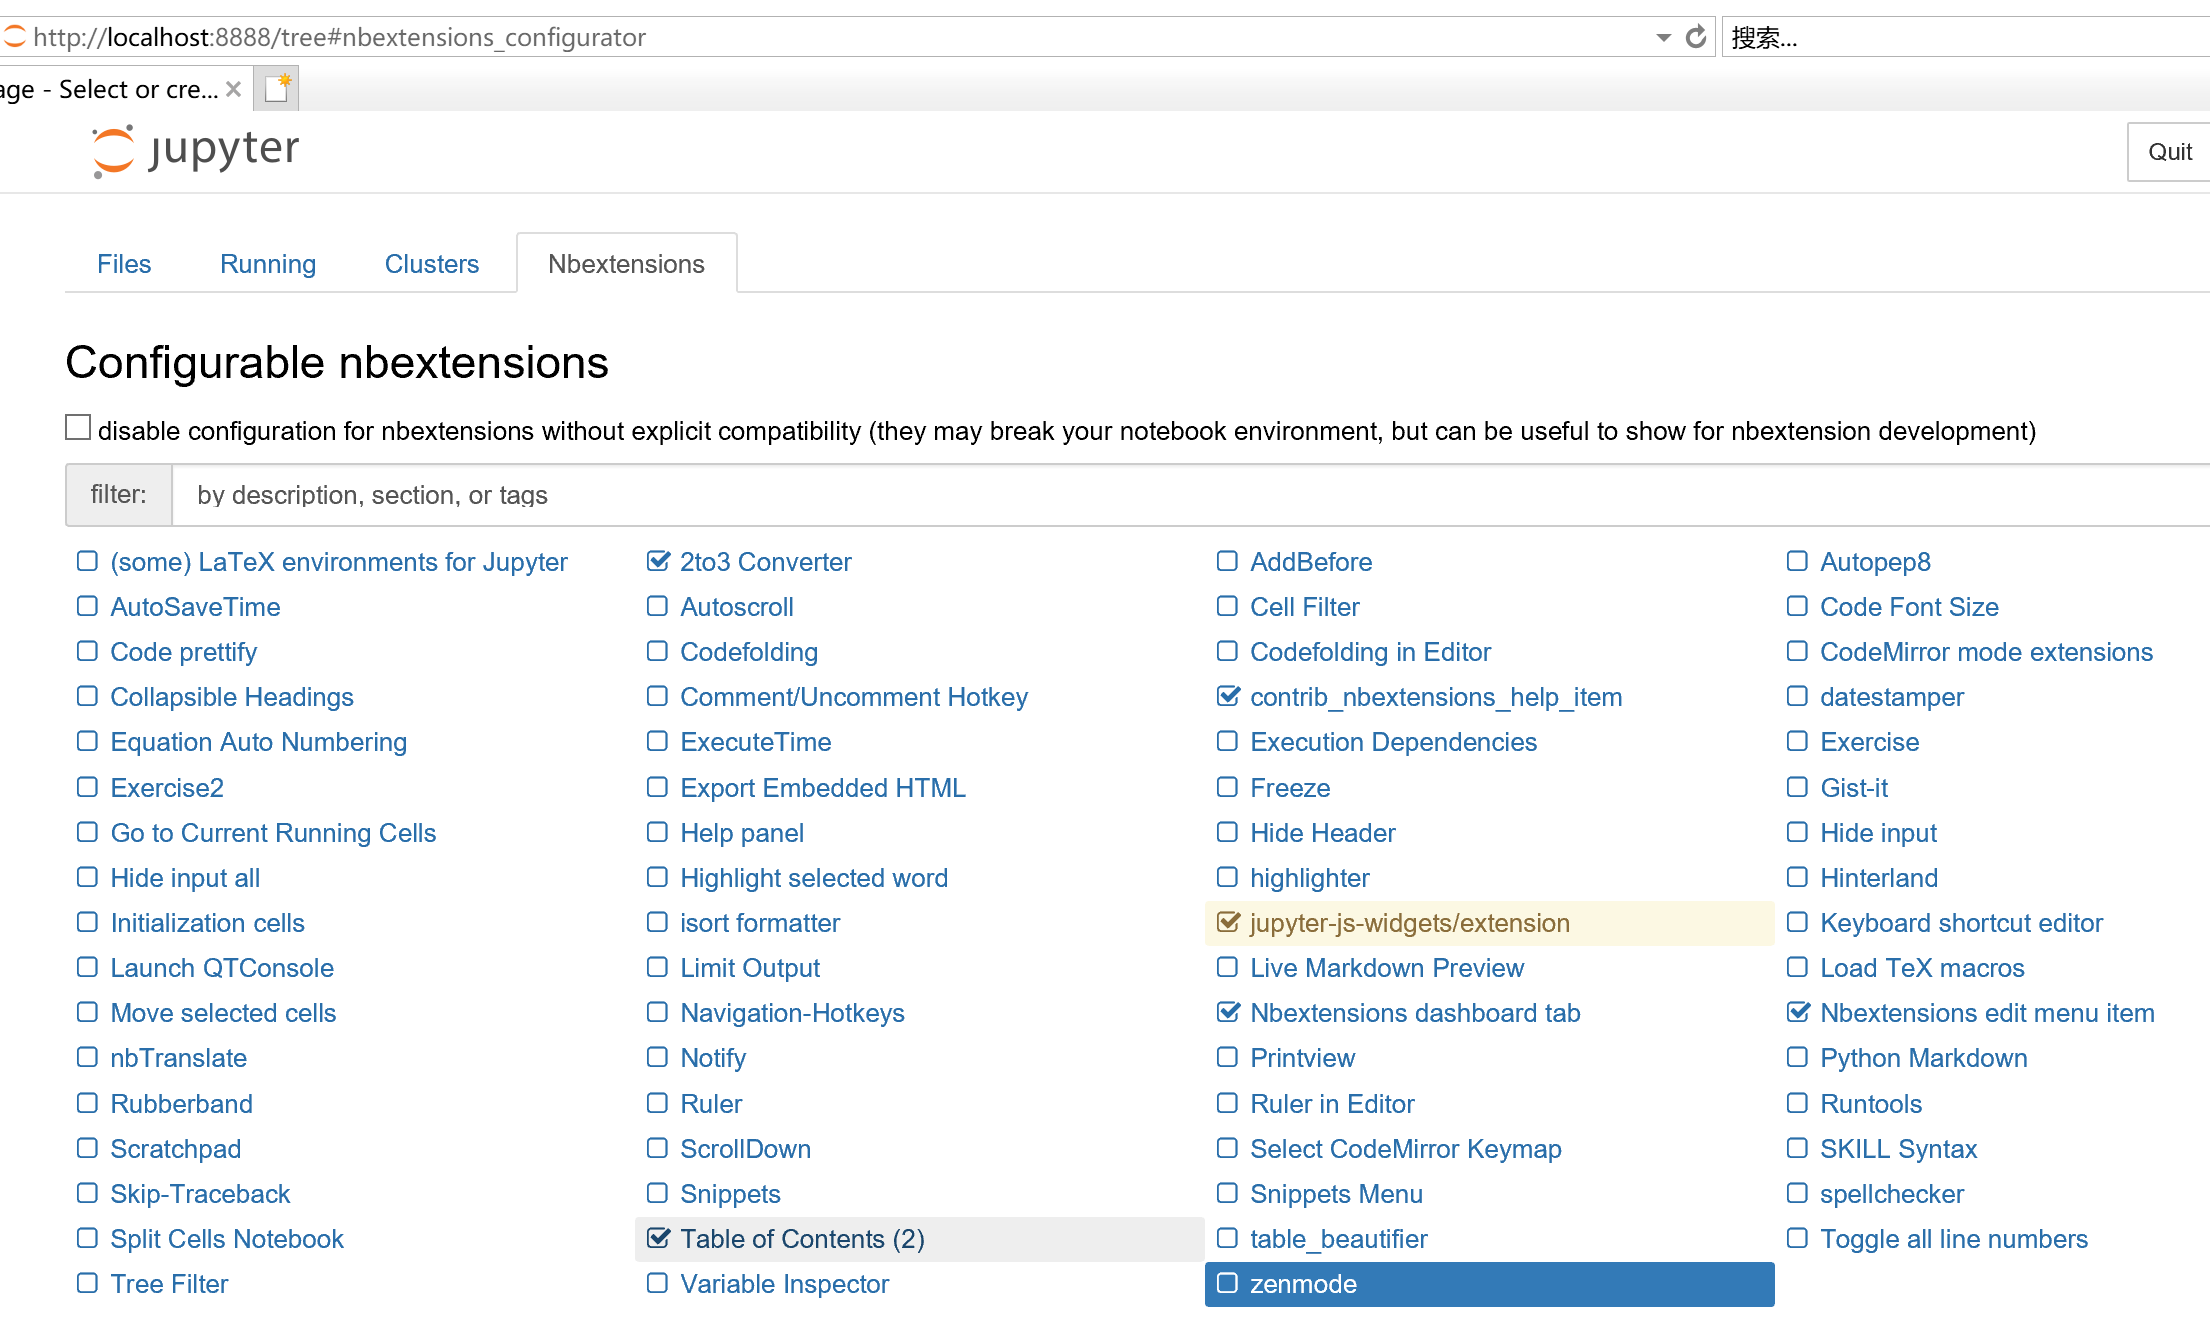Enable the Autopep8 checkbox
2210x1329 pixels.
(x=1798, y=561)
